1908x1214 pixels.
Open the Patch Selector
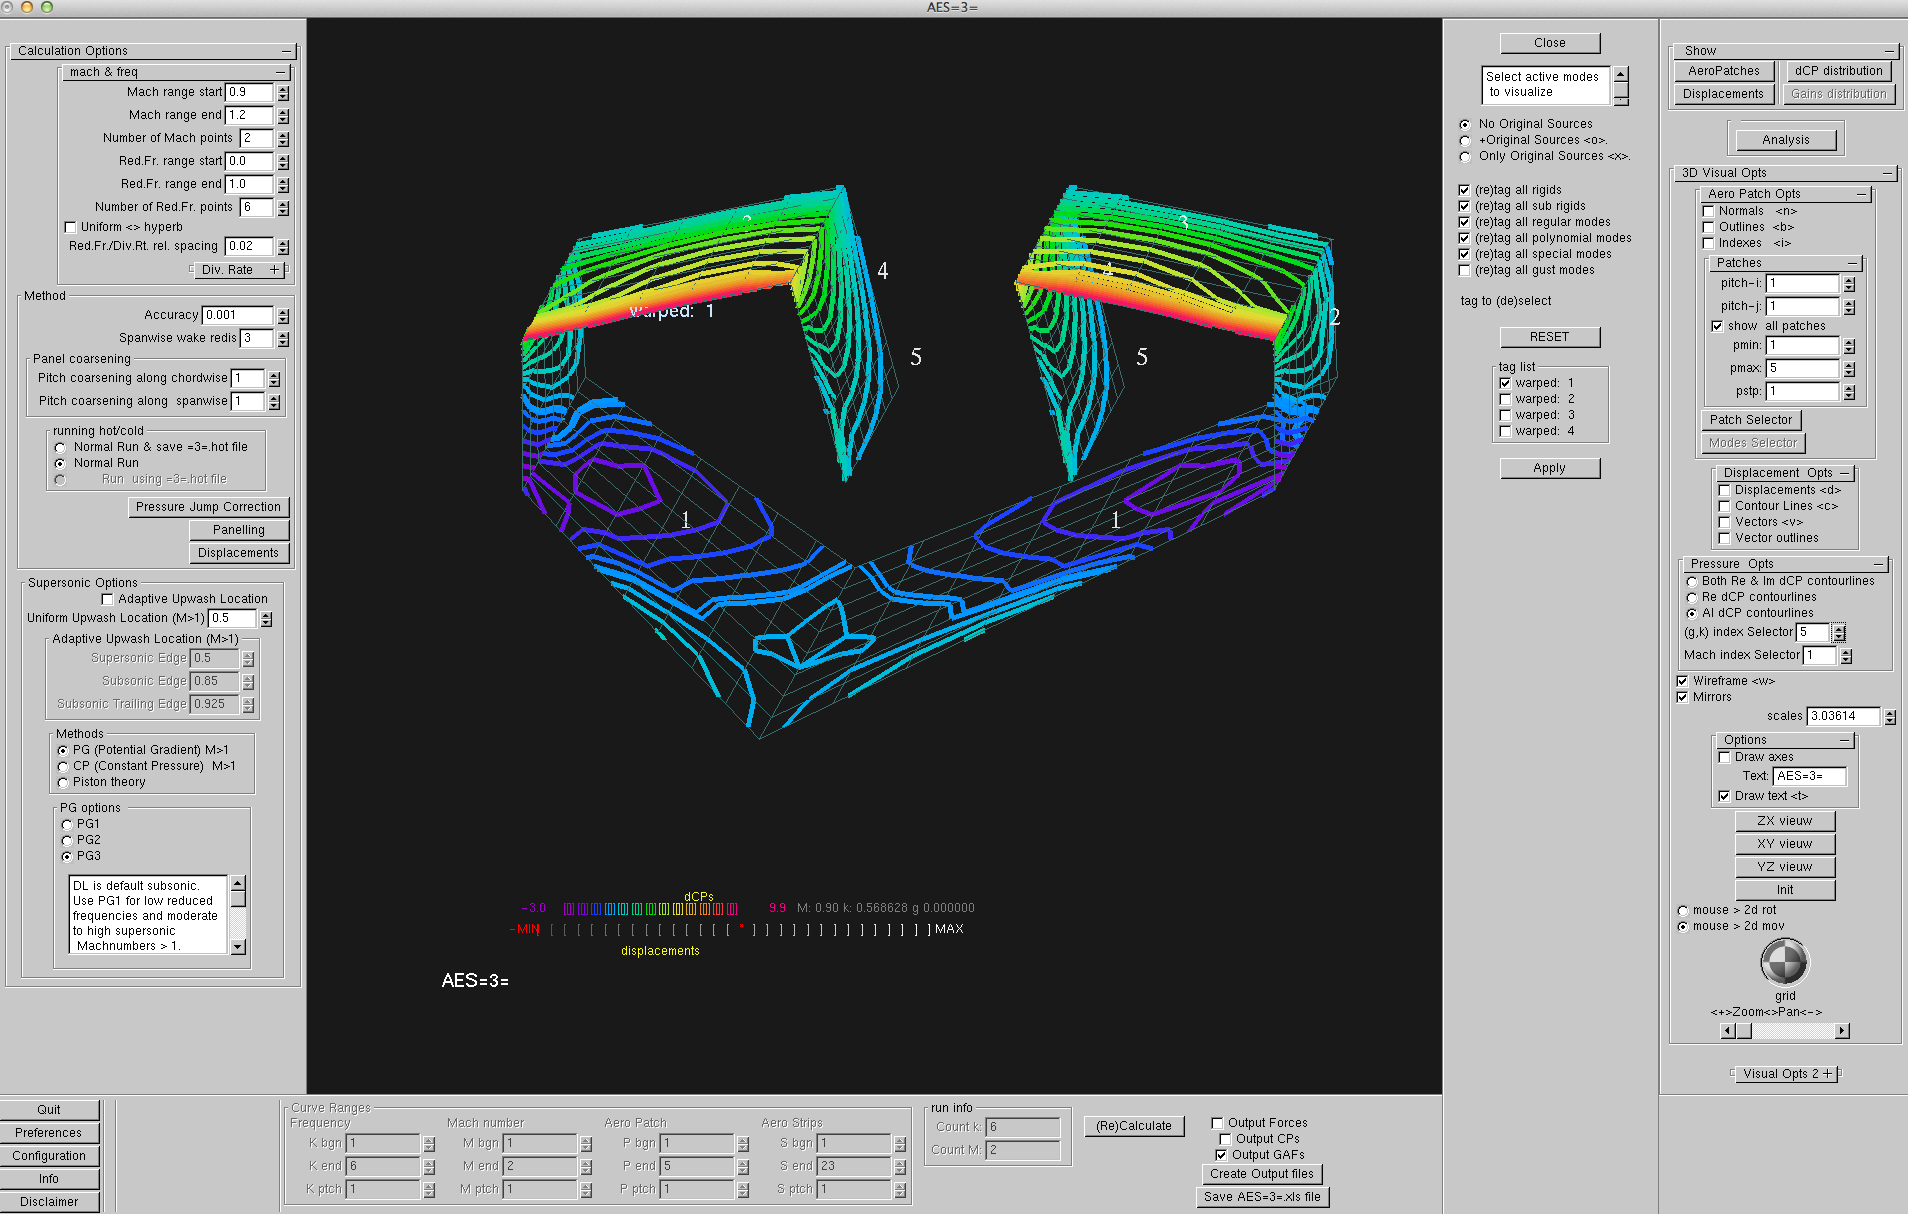pyautogui.click(x=1750, y=420)
